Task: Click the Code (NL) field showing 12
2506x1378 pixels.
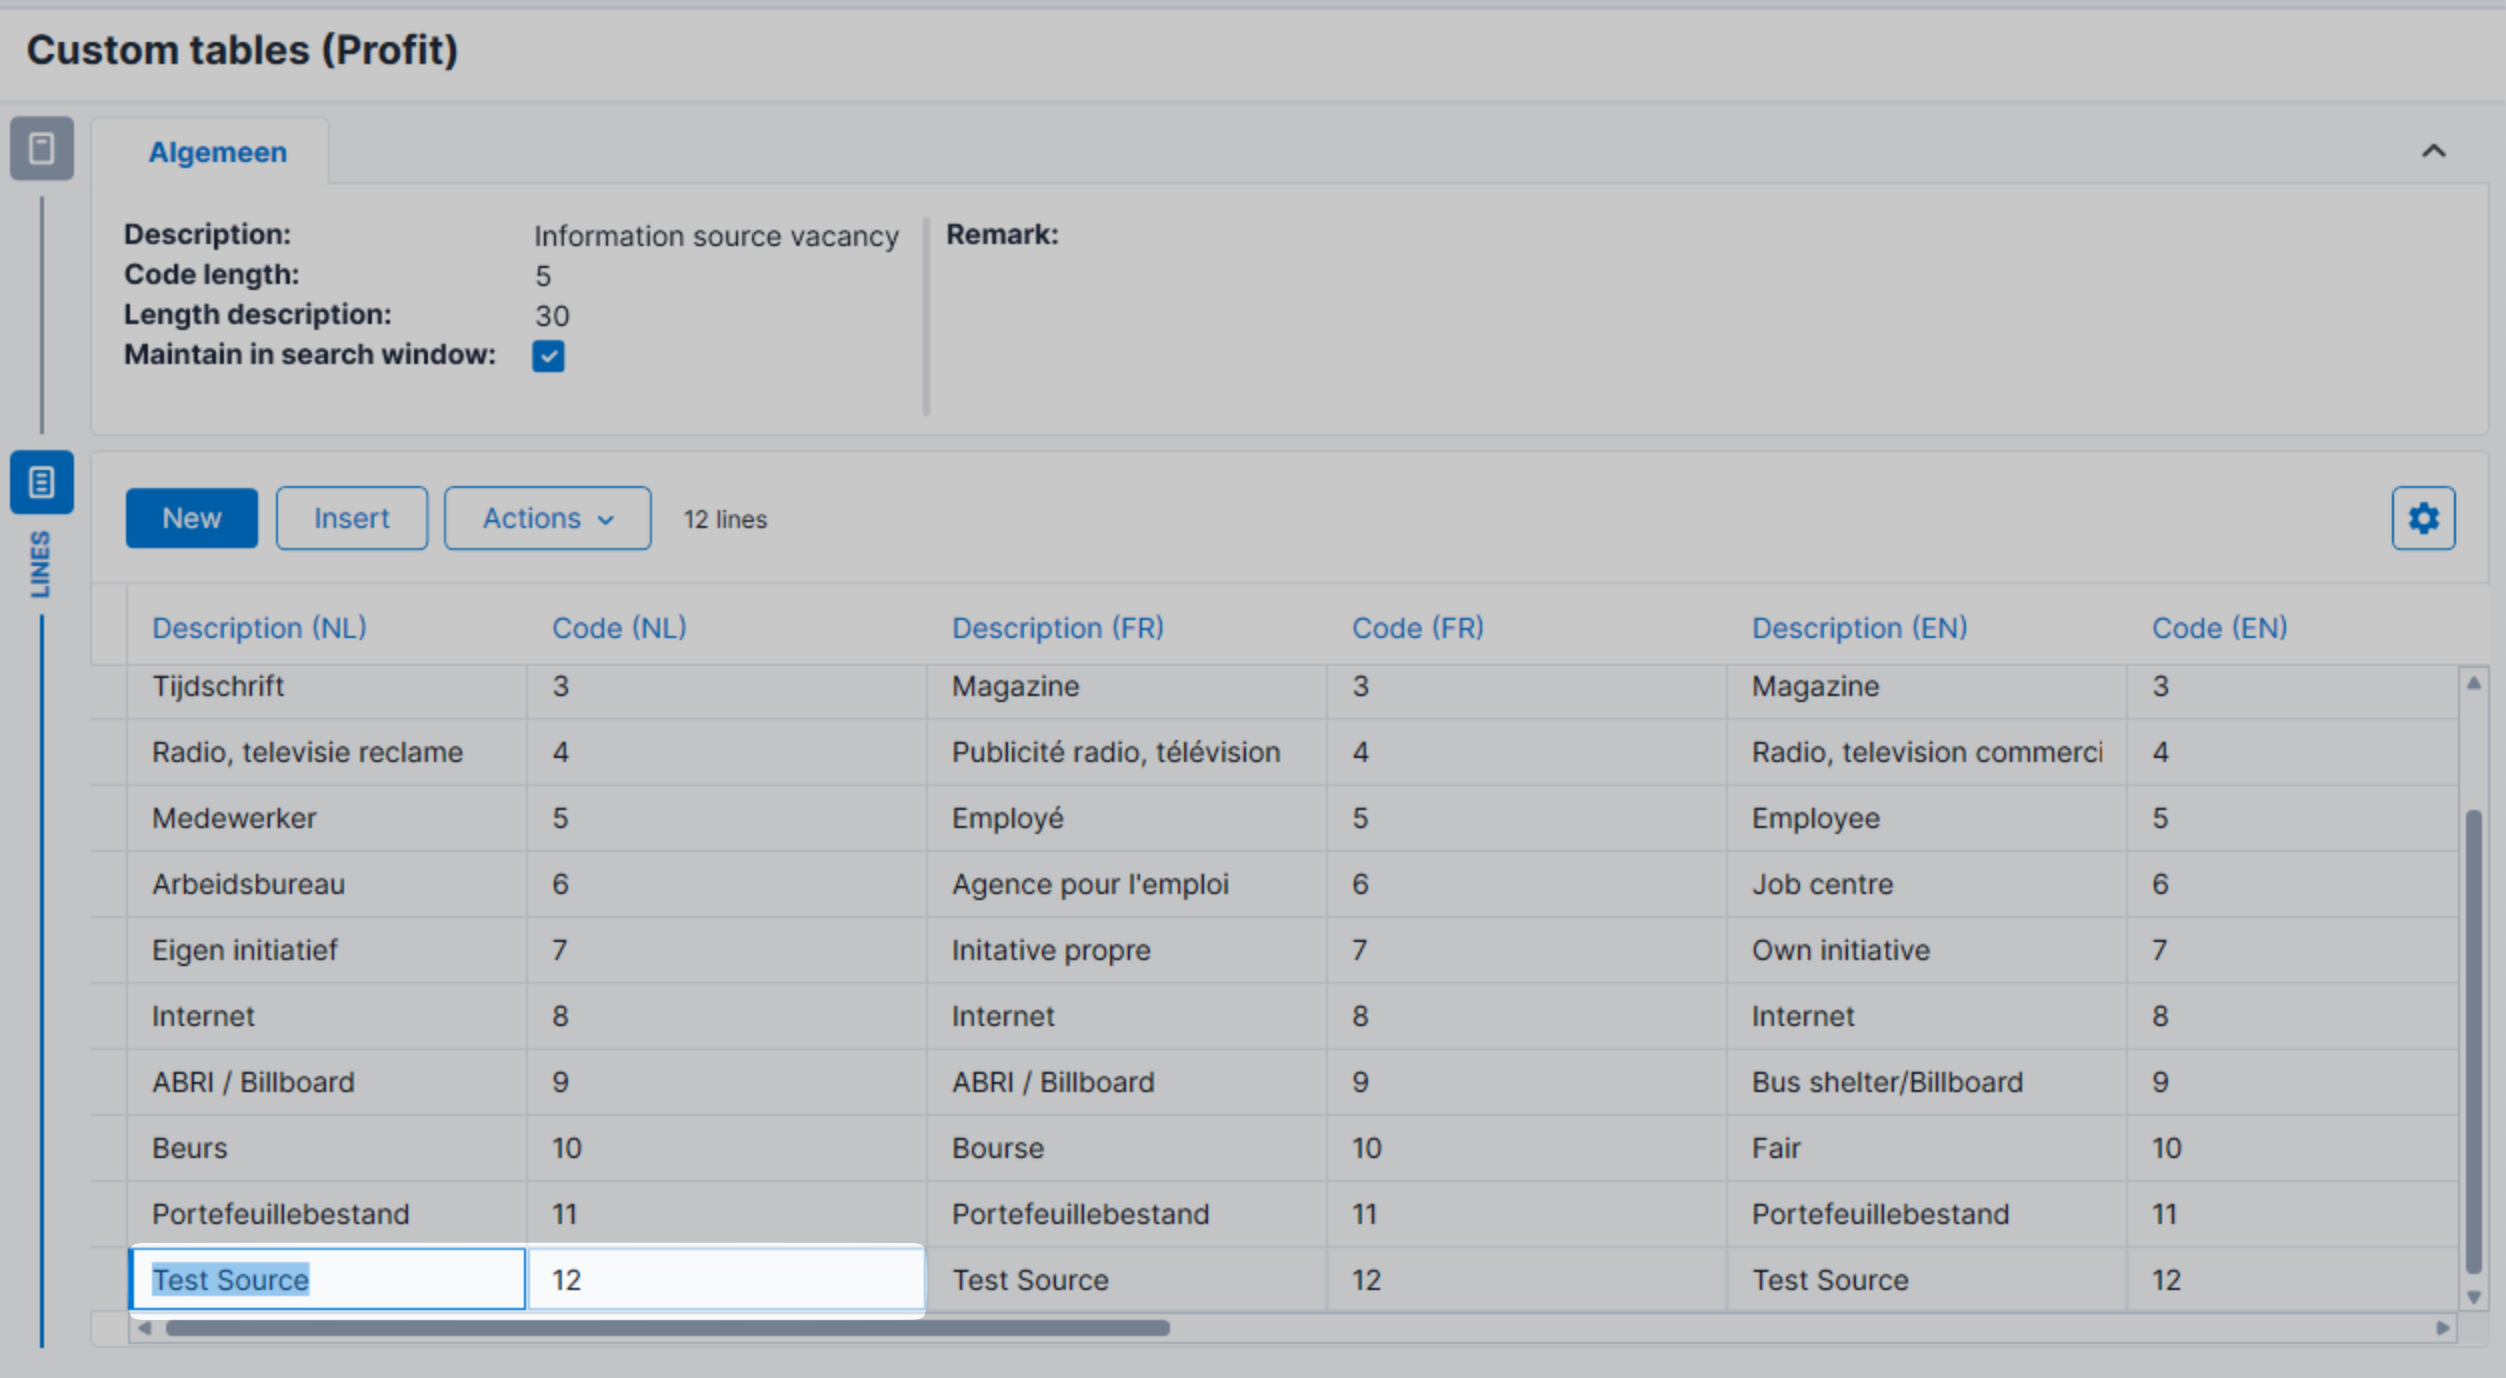Action: pos(725,1279)
